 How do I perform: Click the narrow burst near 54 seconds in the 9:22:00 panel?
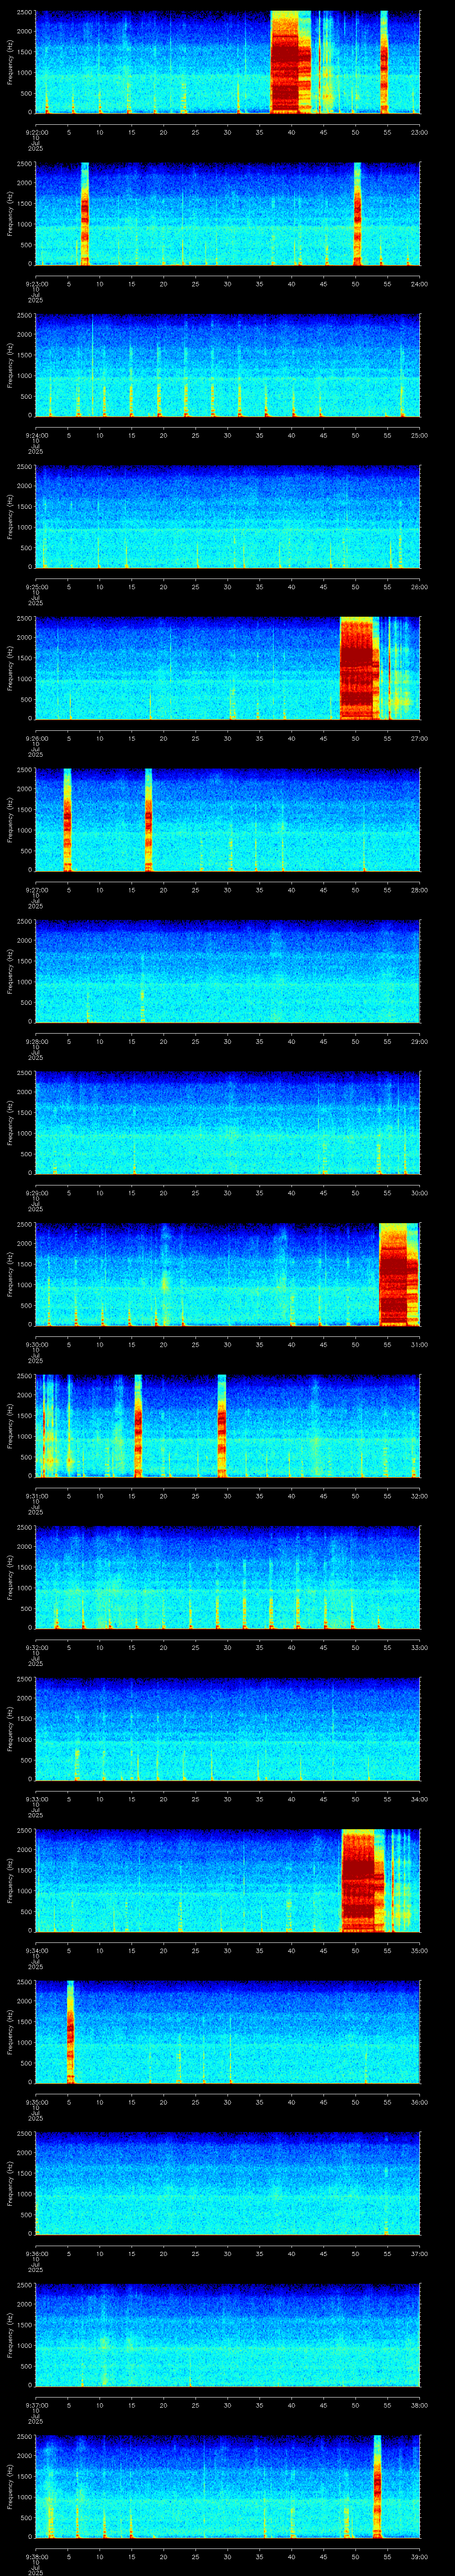(384, 62)
